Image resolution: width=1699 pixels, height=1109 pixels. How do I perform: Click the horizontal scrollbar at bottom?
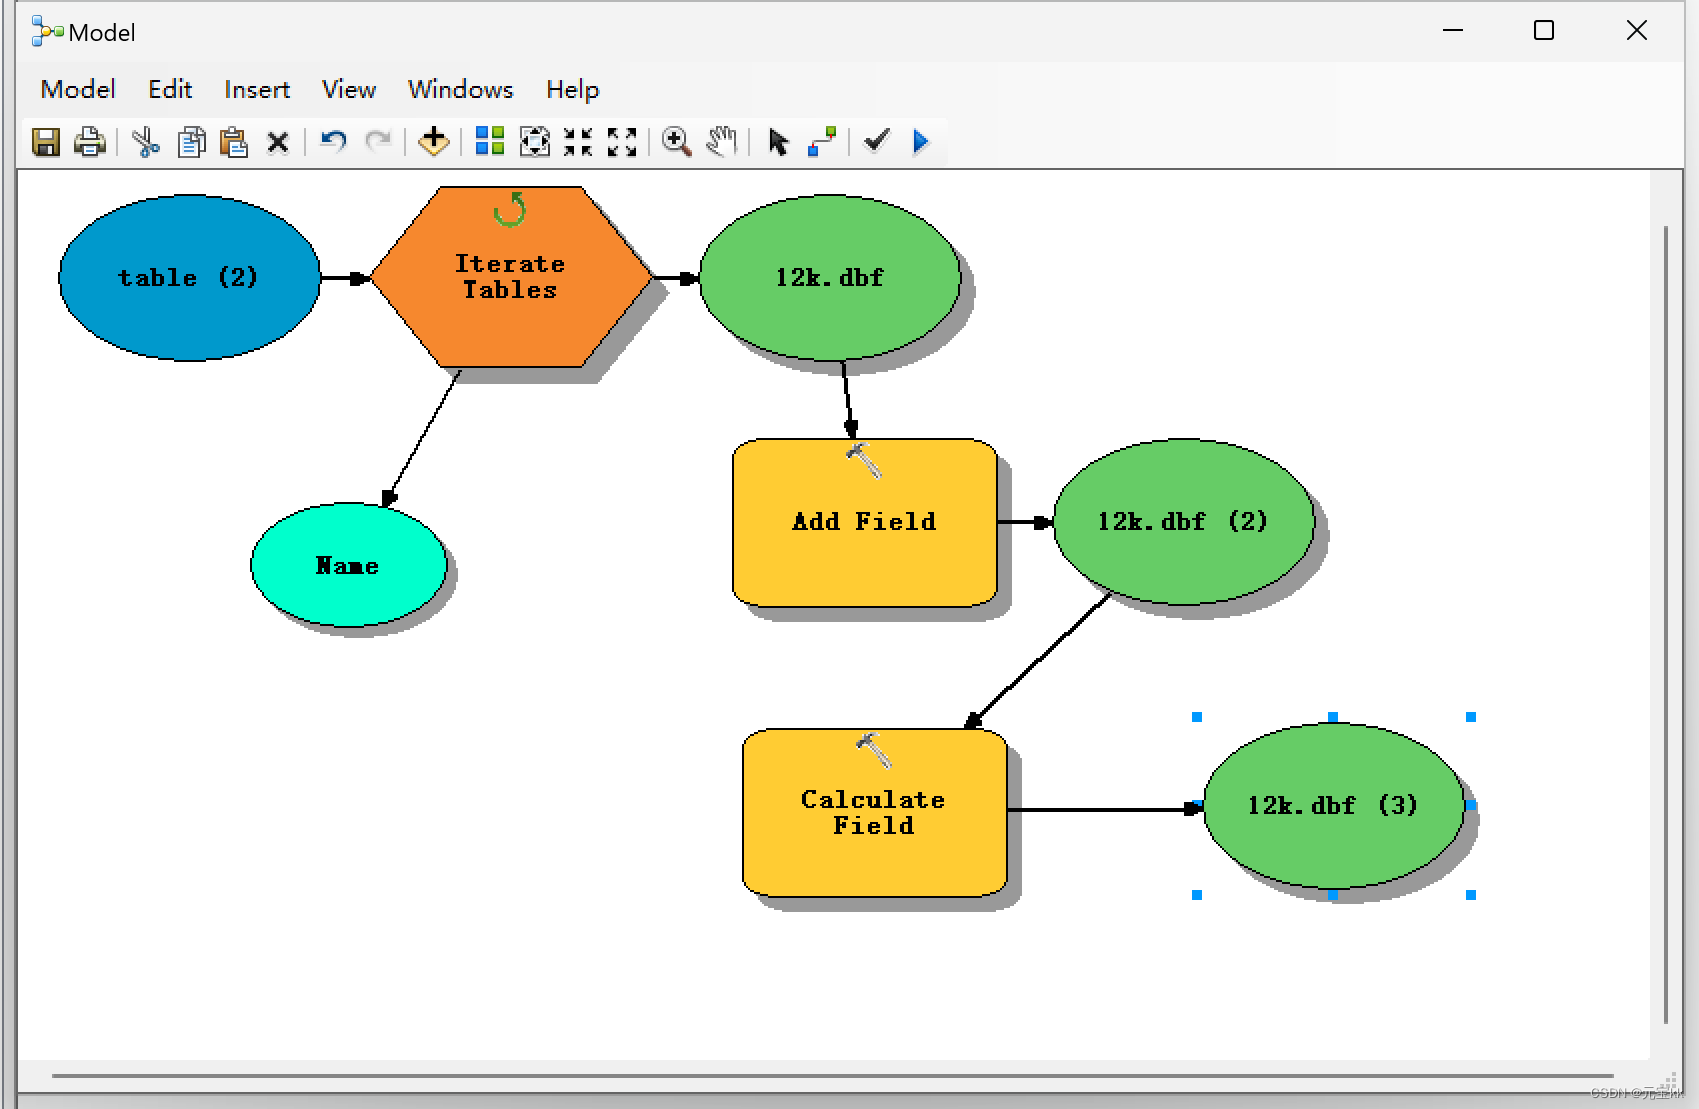pyautogui.click(x=832, y=1076)
